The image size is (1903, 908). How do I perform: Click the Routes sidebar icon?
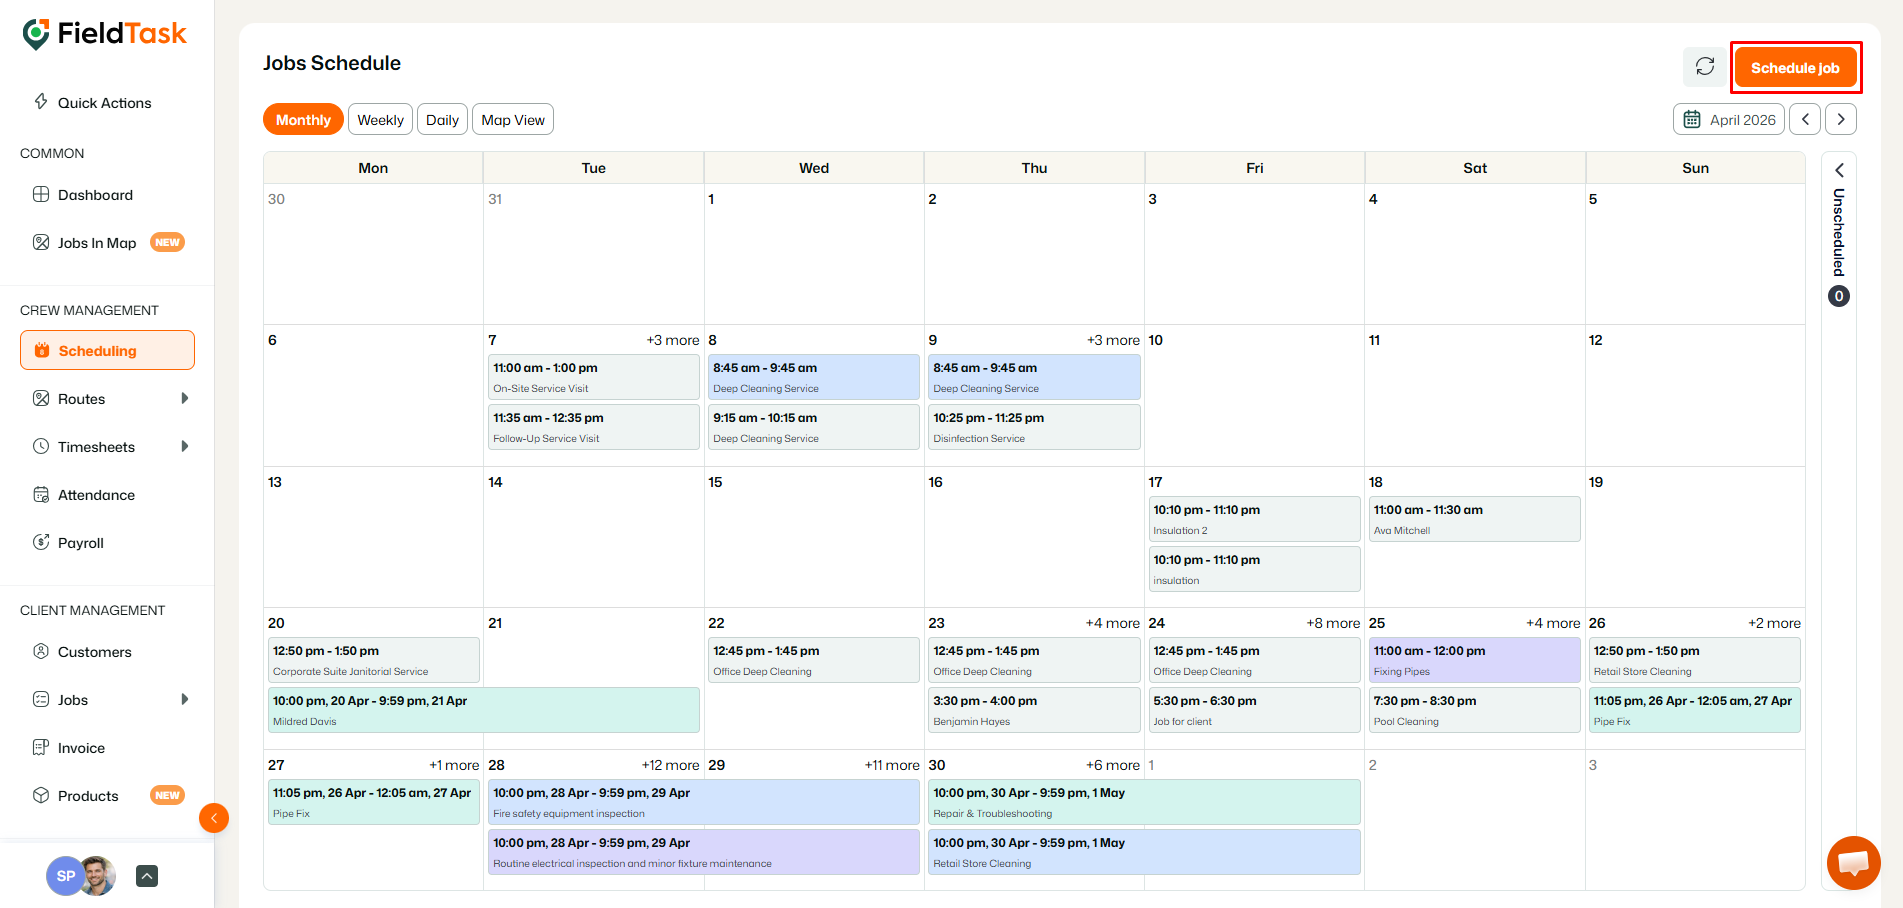point(41,398)
